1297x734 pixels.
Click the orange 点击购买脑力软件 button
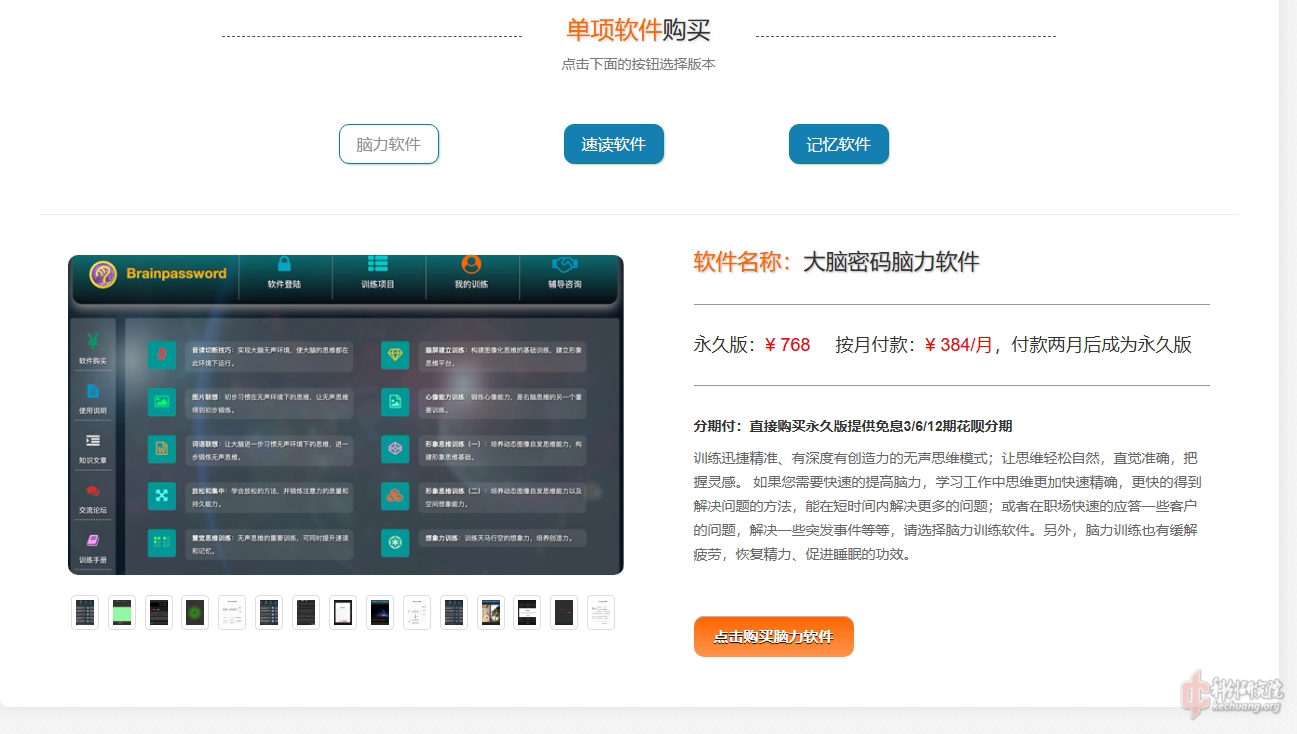tap(773, 636)
